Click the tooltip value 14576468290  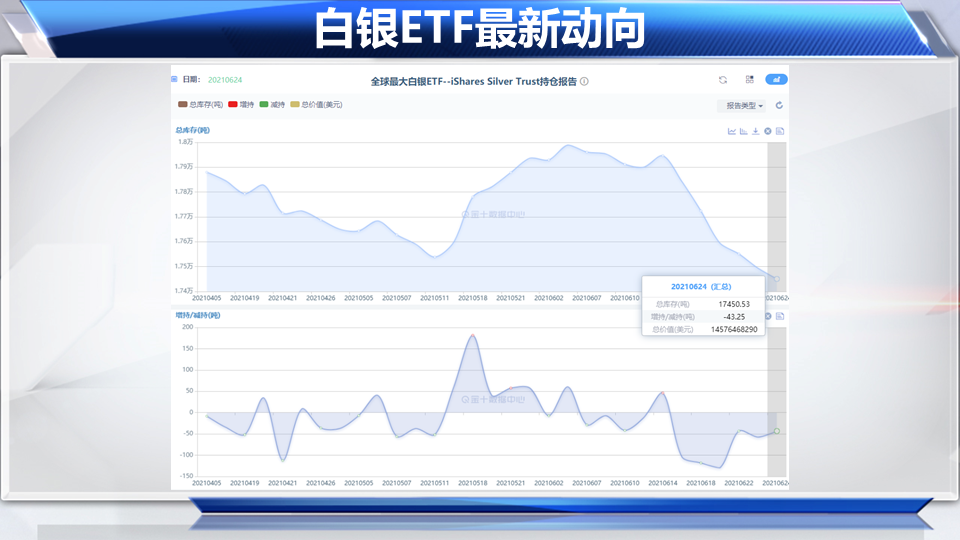tap(734, 329)
